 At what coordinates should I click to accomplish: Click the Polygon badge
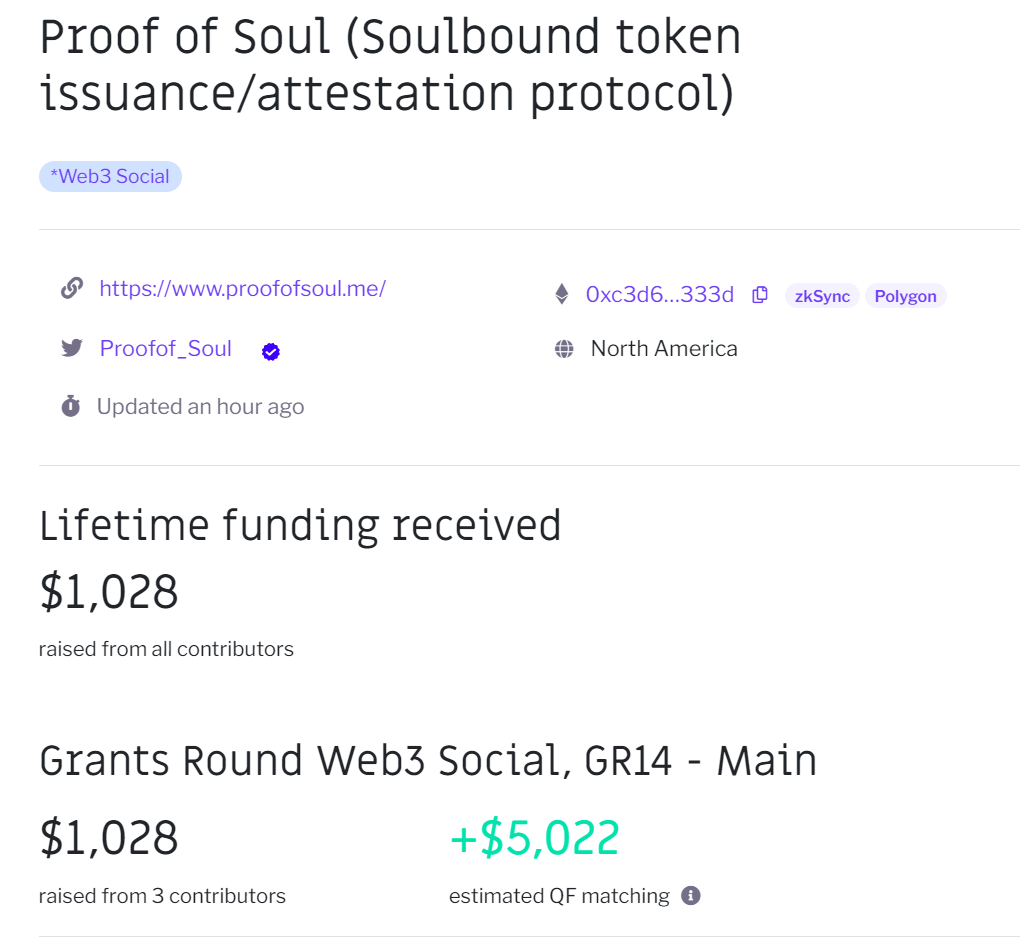tap(906, 296)
